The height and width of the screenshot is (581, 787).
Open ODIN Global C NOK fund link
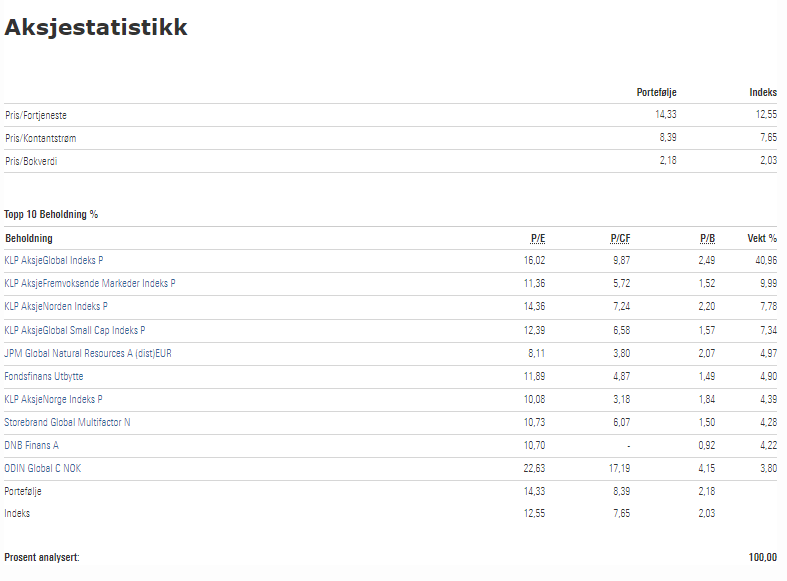click(43, 469)
